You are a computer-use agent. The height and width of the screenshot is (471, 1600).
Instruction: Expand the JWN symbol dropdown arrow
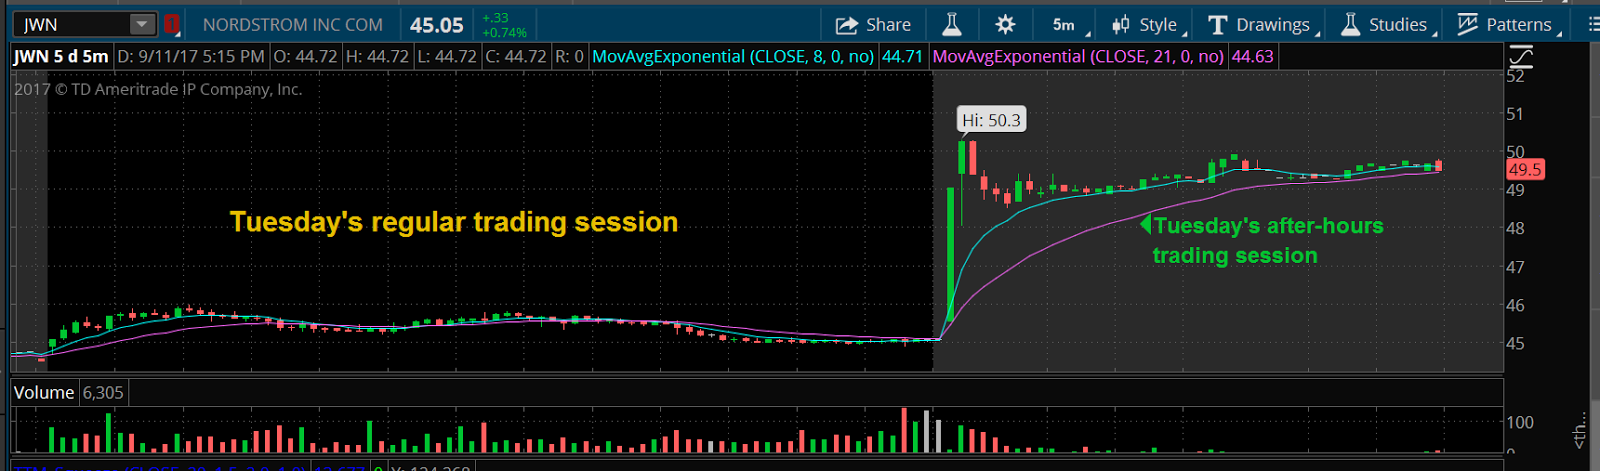click(x=142, y=24)
